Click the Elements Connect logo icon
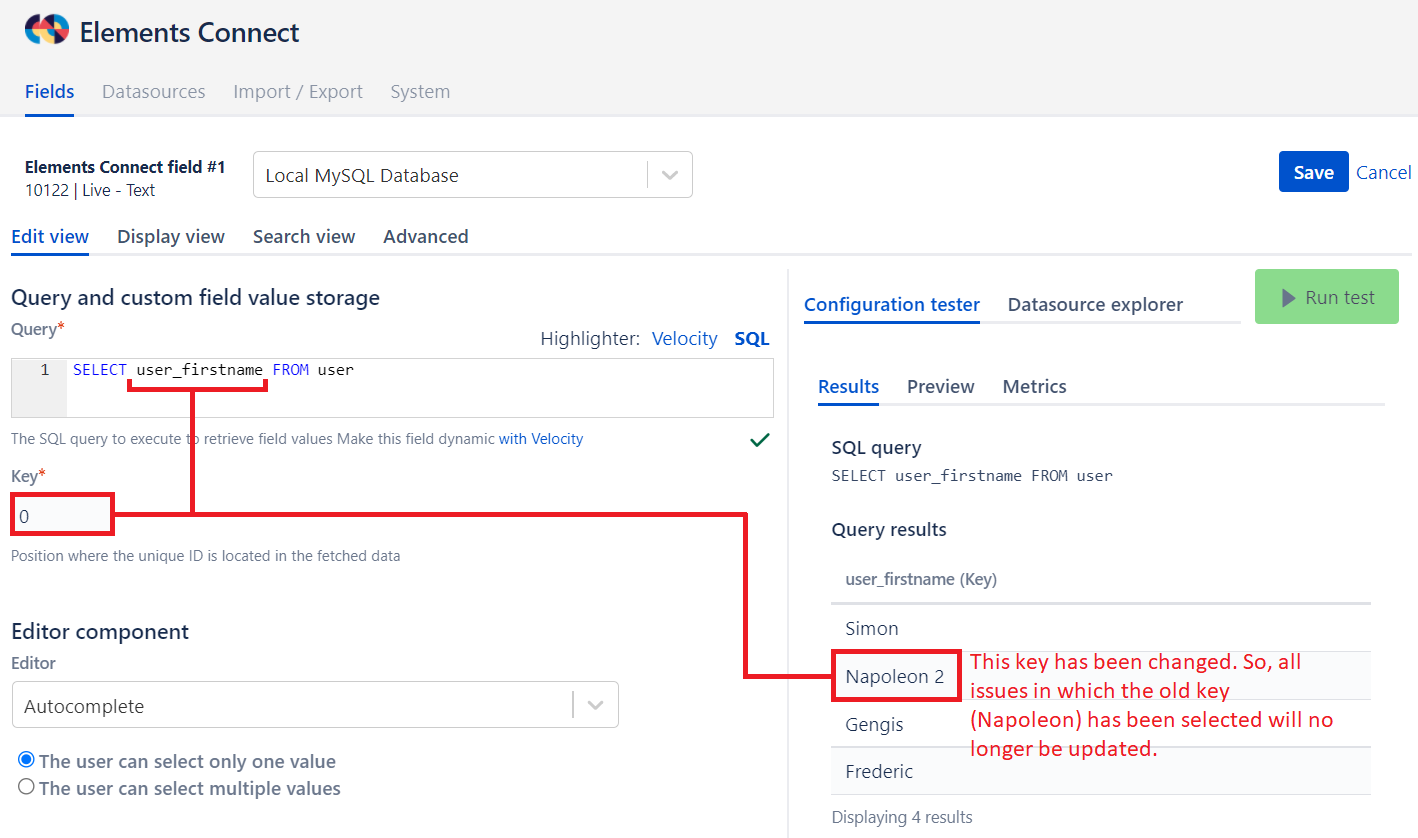1418x838 pixels. pyautogui.click(x=46, y=31)
